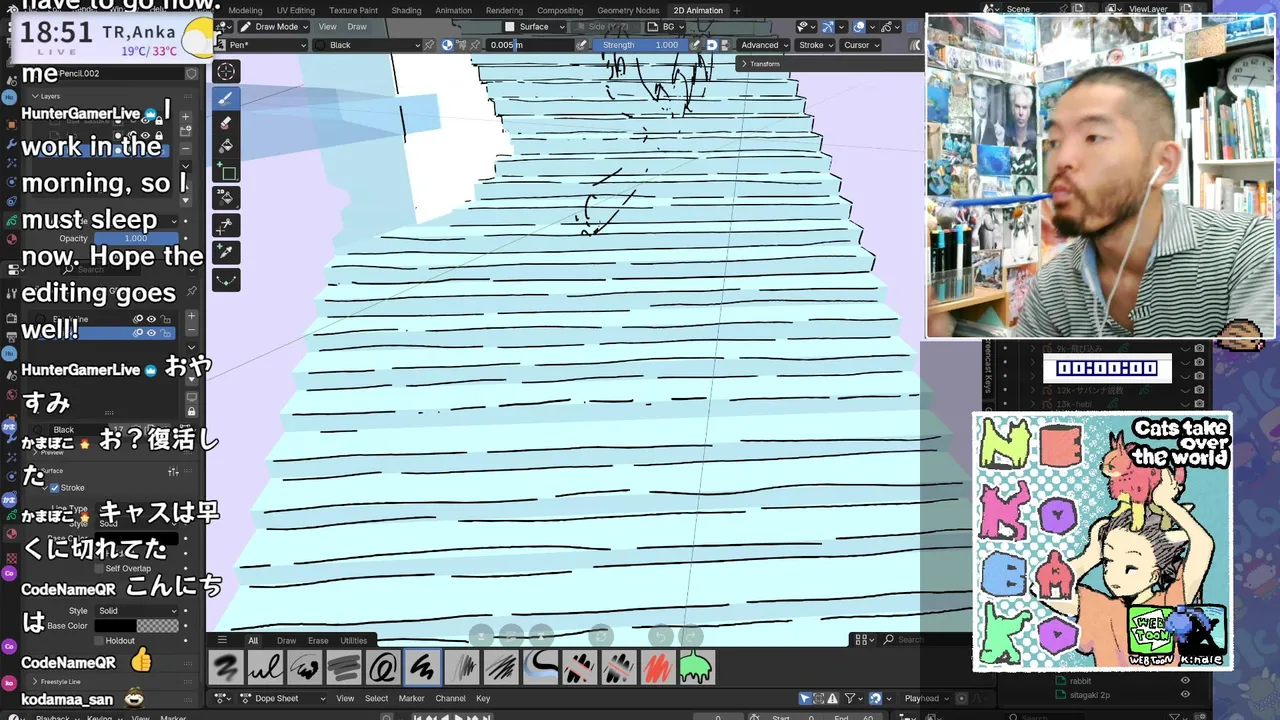This screenshot has width=1280, height=720.
Task: Adjust the layer Opacity slider
Action: (136, 238)
